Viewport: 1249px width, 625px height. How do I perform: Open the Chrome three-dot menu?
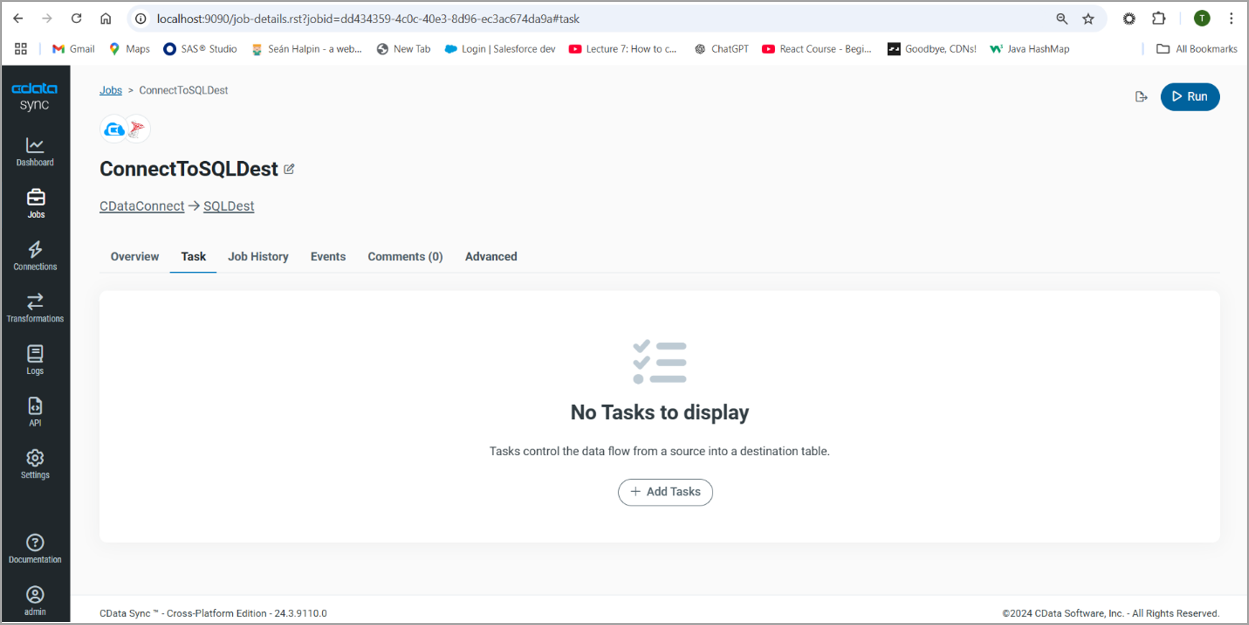click(1231, 18)
